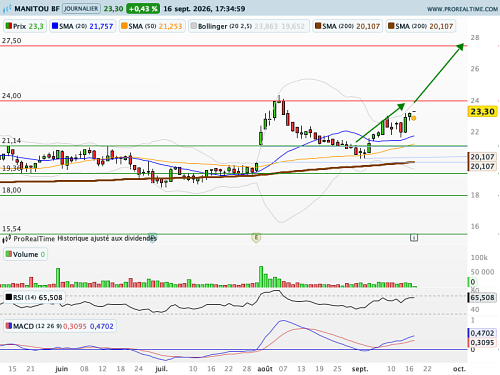
Task: Toggle the Bollinger (20 2,5) legend
Action: 249,26
